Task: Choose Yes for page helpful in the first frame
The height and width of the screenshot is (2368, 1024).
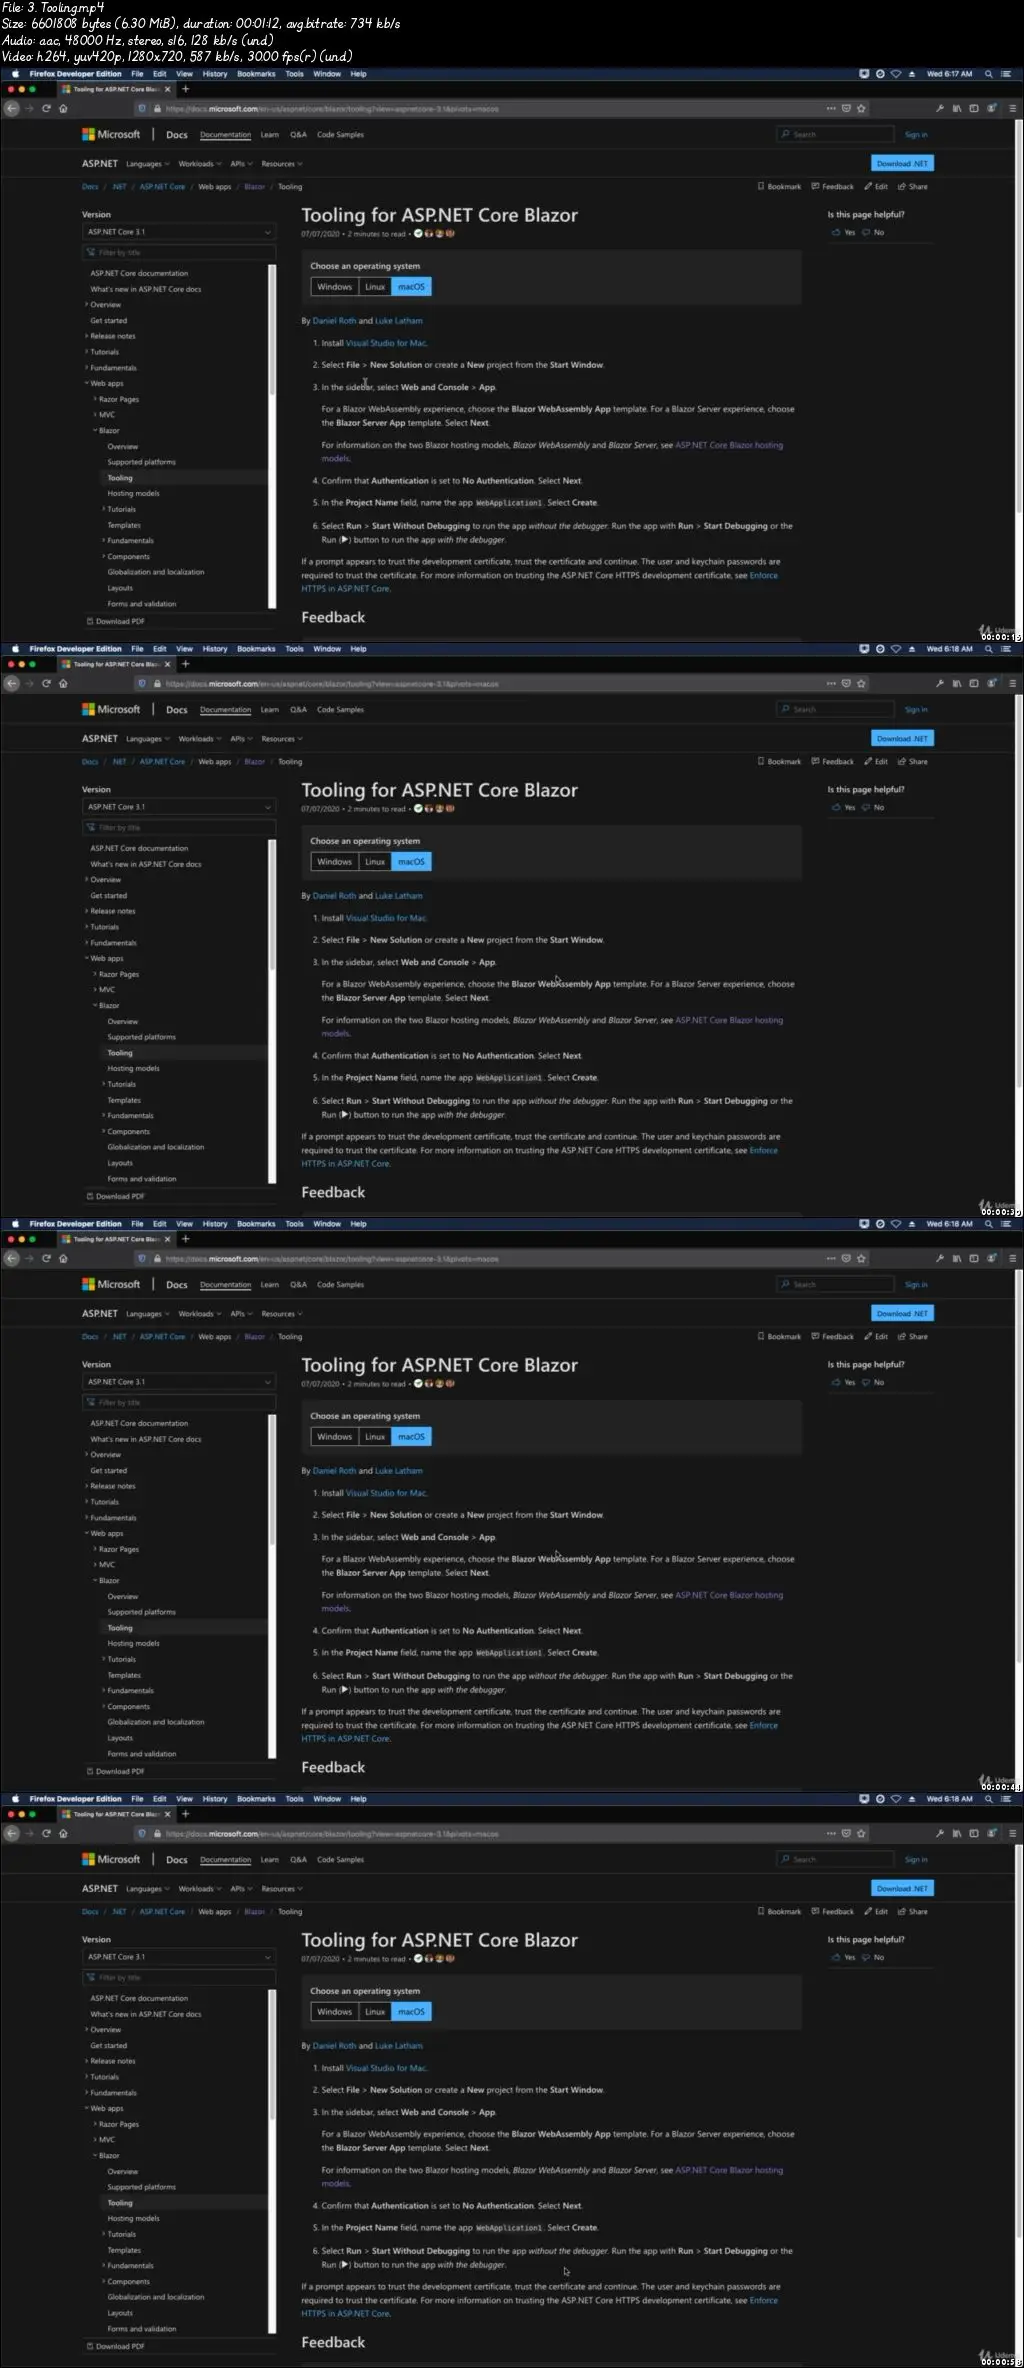Action: (843, 232)
